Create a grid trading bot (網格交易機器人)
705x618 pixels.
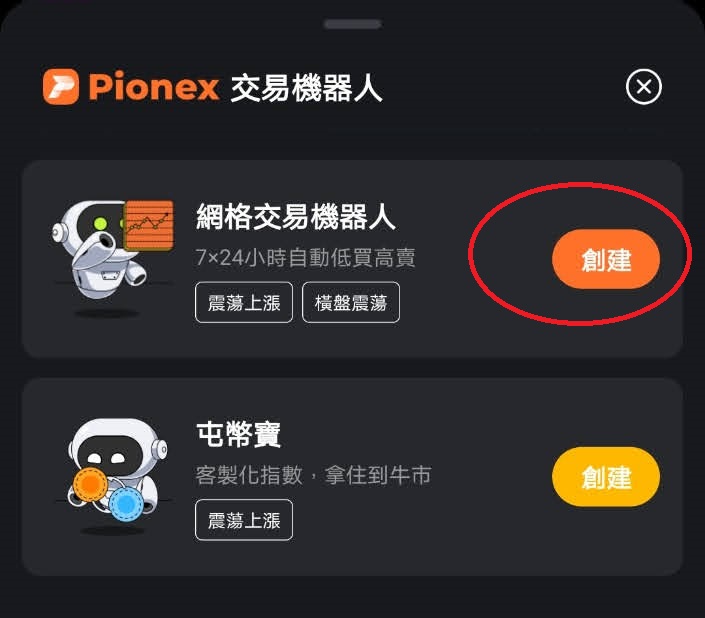(606, 259)
